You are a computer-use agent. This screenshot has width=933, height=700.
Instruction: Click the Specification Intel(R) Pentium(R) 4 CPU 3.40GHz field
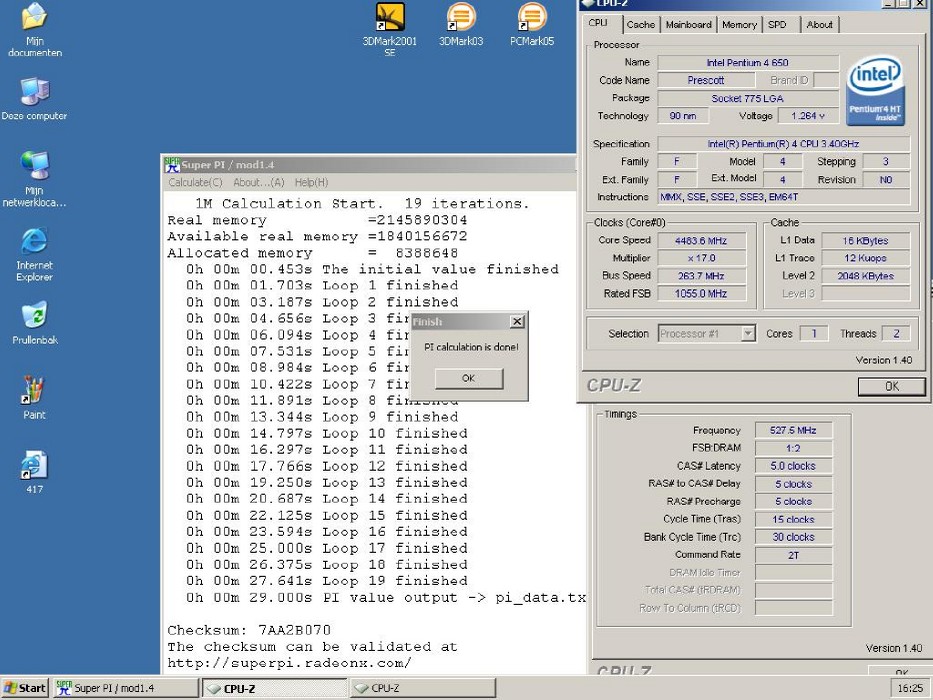pyautogui.click(x=784, y=144)
